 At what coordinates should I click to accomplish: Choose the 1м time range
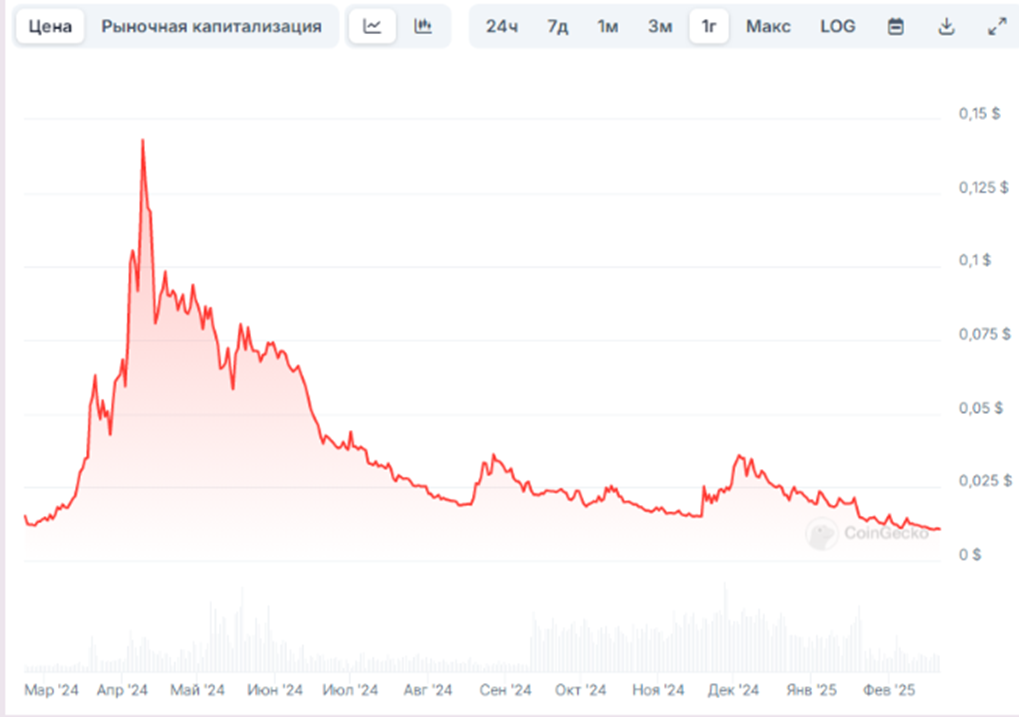coord(608,26)
